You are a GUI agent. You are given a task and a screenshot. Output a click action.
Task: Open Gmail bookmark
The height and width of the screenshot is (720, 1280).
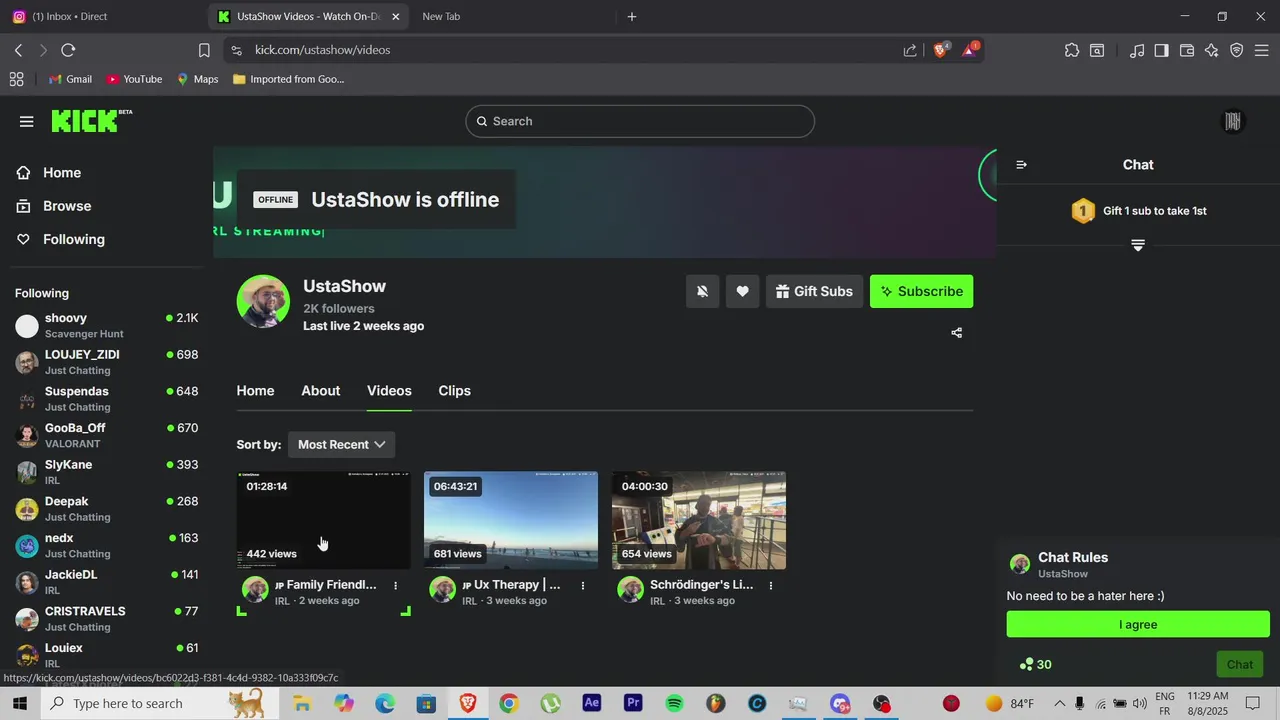(70, 79)
